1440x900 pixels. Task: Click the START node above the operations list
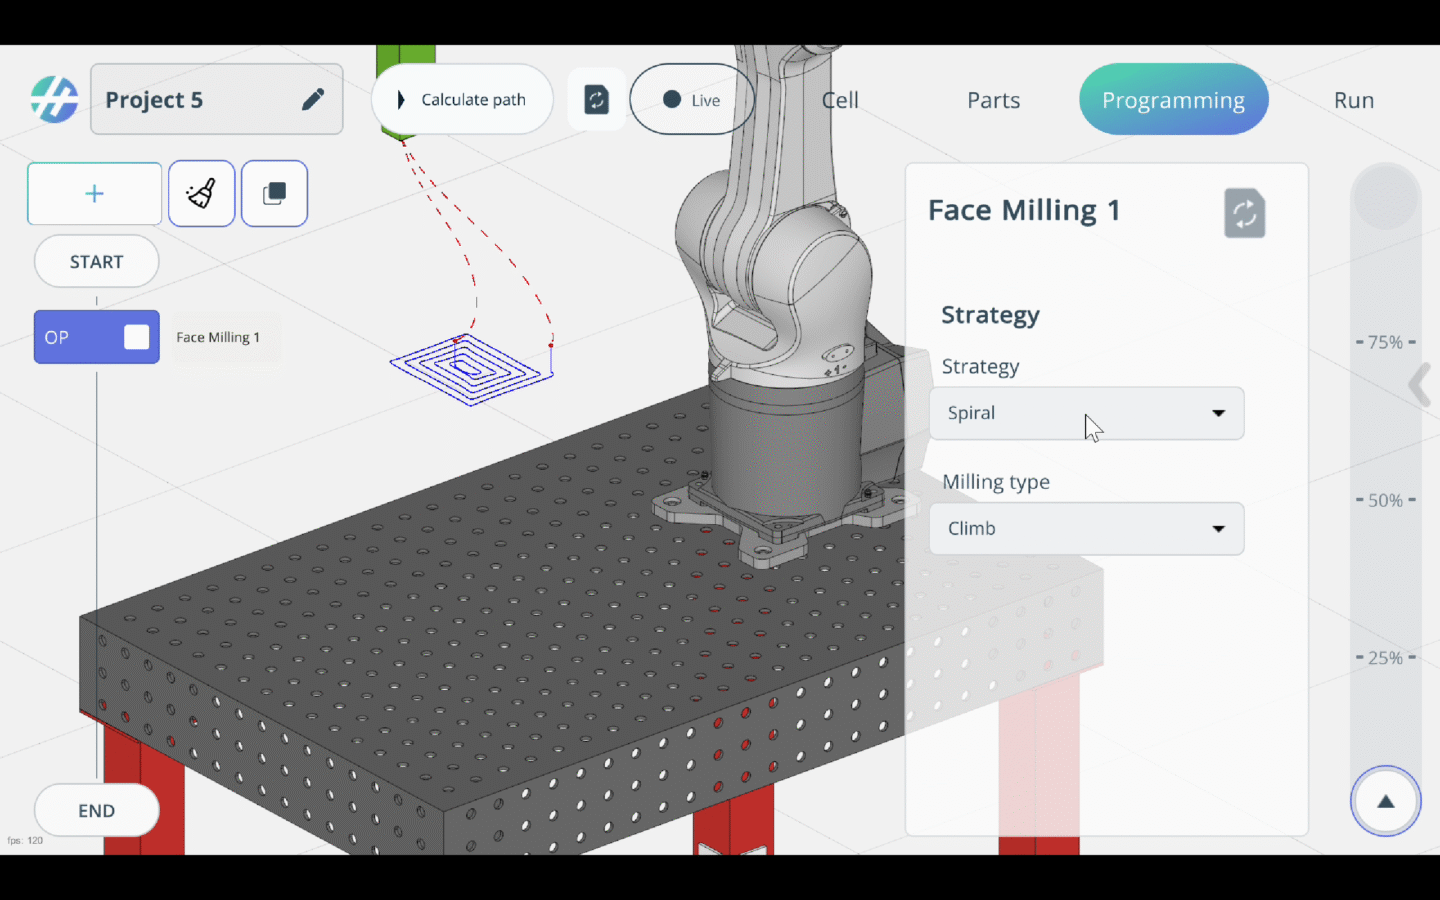[x=95, y=261]
